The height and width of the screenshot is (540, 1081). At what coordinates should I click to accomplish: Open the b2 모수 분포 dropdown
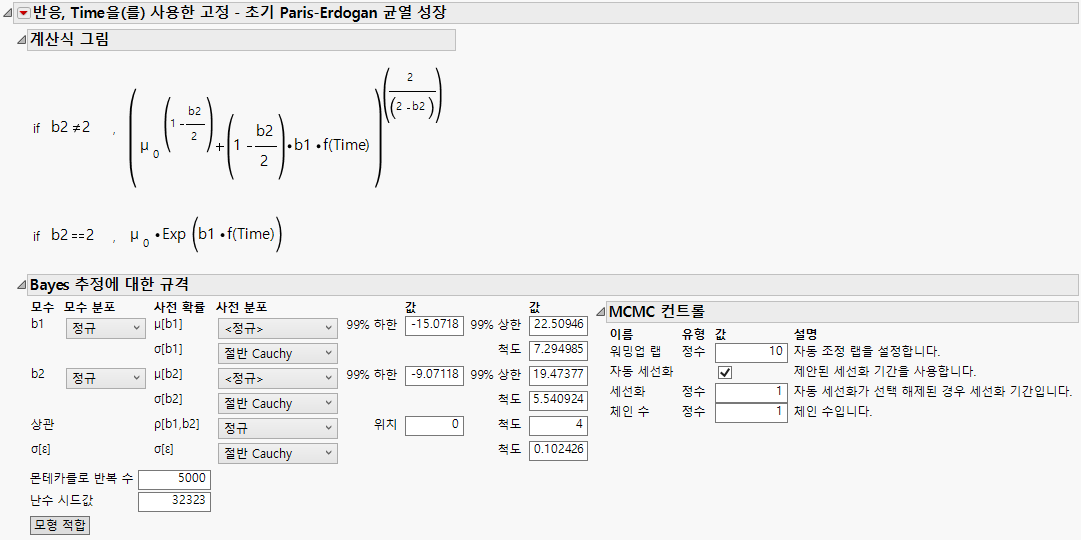tap(105, 379)
